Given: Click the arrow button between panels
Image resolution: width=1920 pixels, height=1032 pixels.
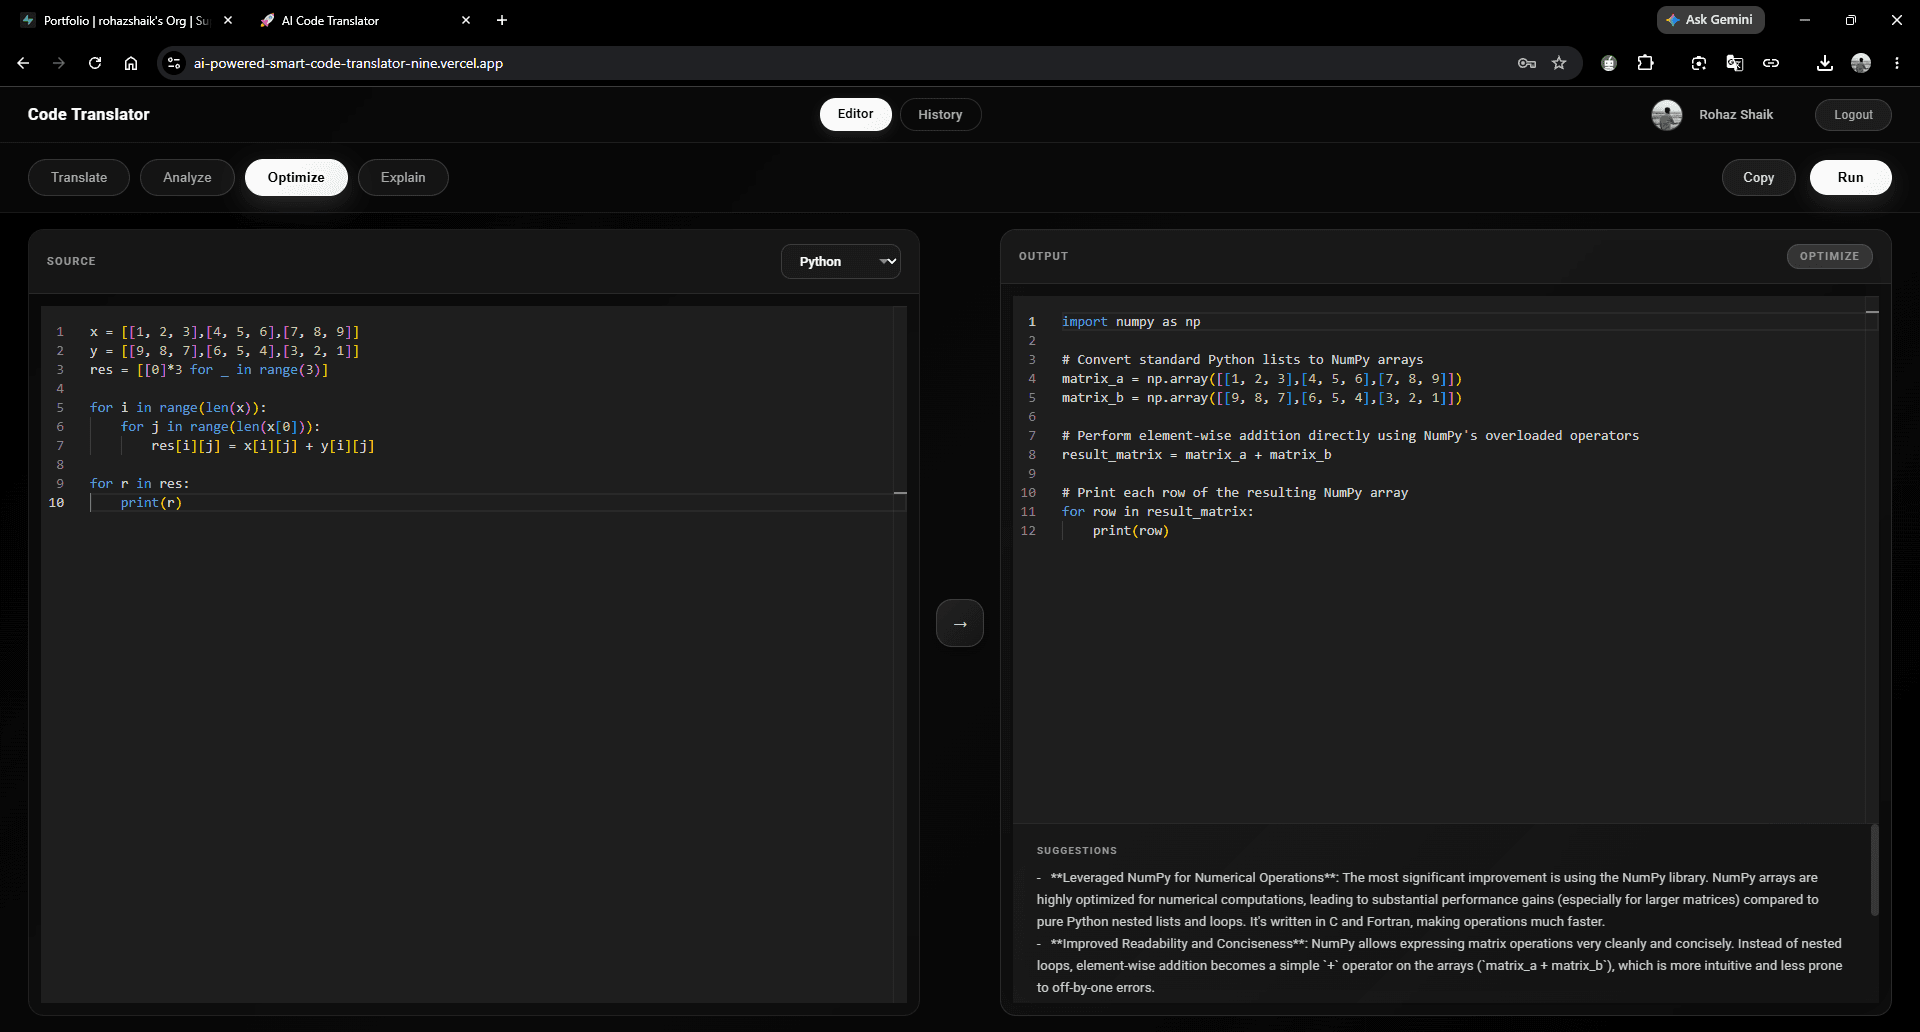Looking at the screenshot, I should point(960,623).
